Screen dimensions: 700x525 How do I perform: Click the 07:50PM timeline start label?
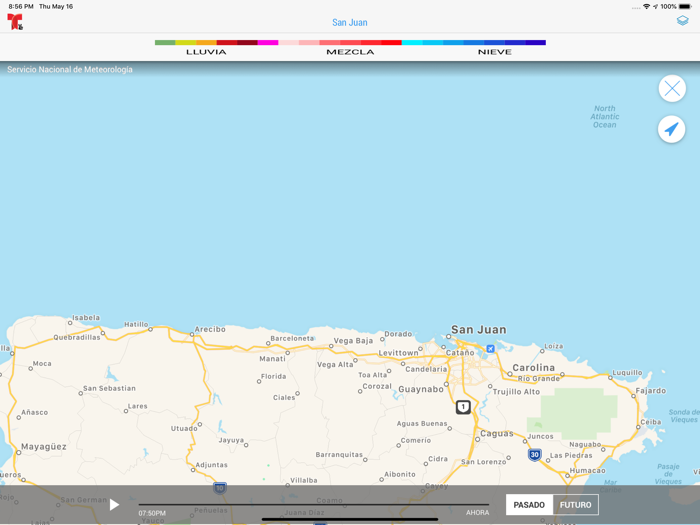152,513
